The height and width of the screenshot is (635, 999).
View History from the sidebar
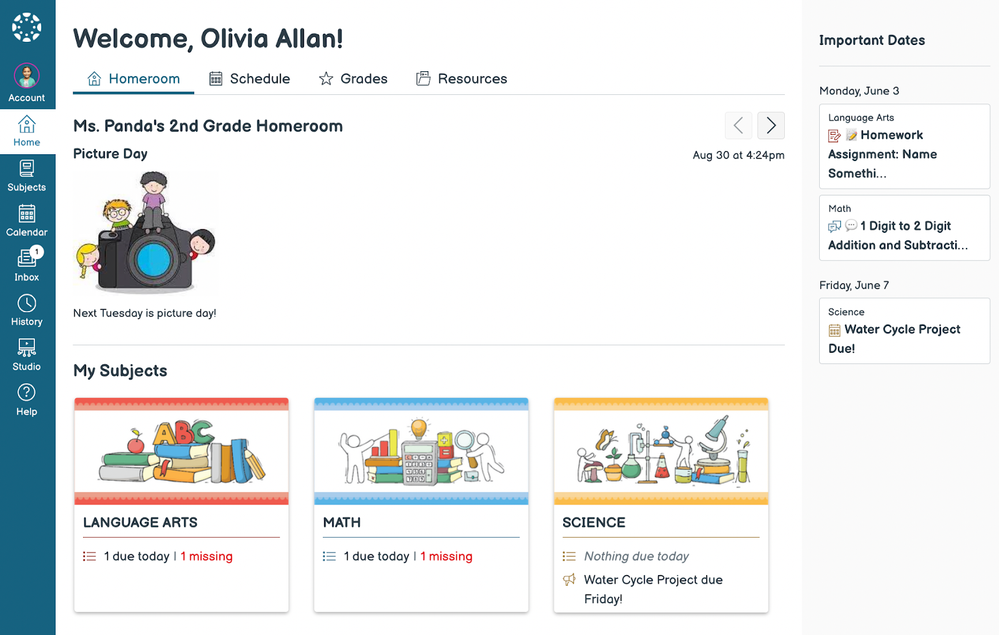click(27, 310)
